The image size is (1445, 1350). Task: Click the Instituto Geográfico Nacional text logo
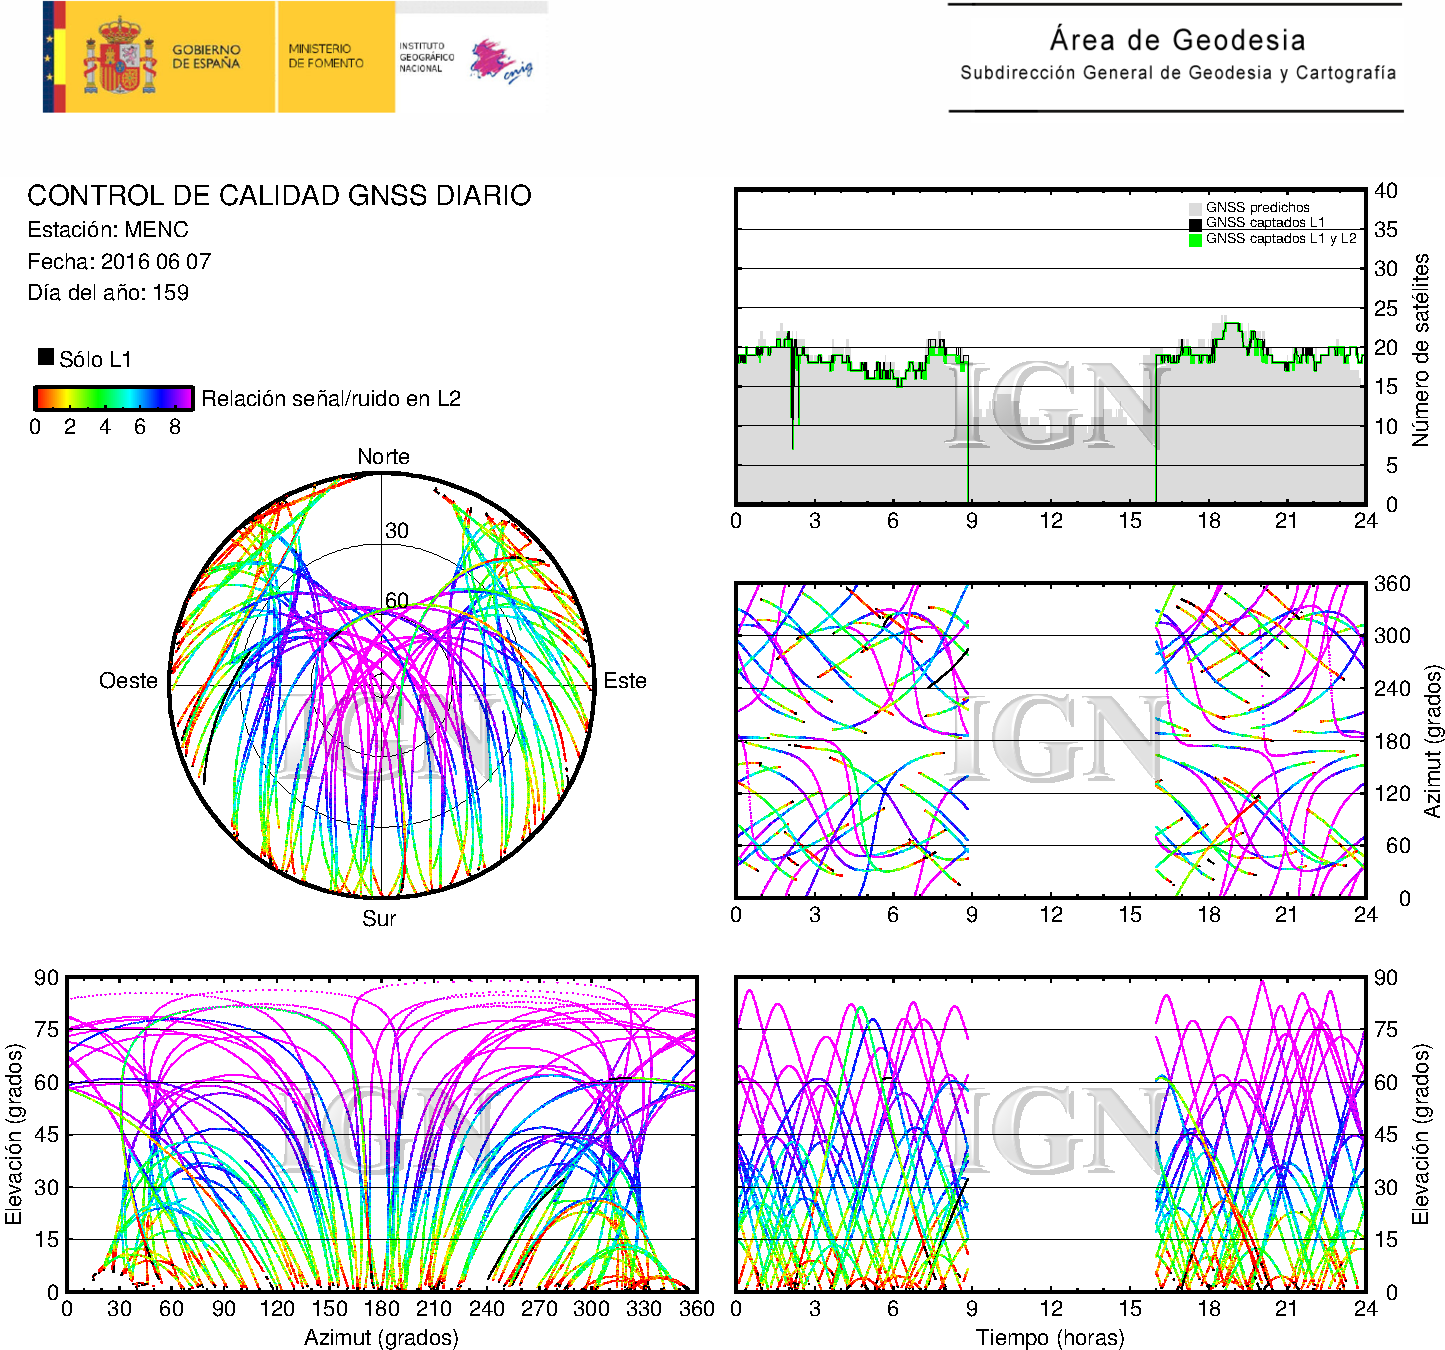425,57
